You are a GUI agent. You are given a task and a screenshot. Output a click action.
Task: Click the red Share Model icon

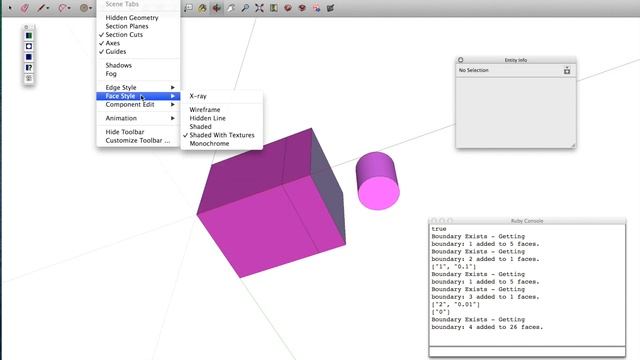click(x=302, y=8)
